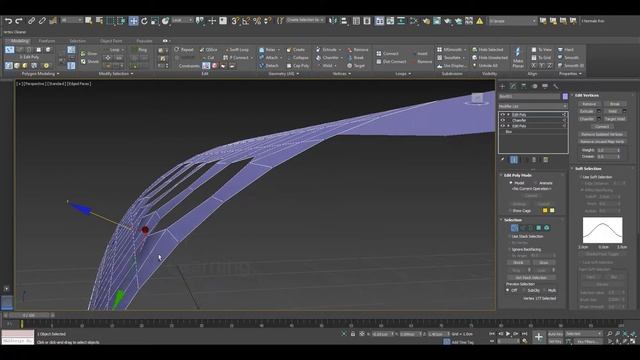640x360 pixels.
Task: Open the Hierarchy tab in command panel
Action: [x=524, y=86]
